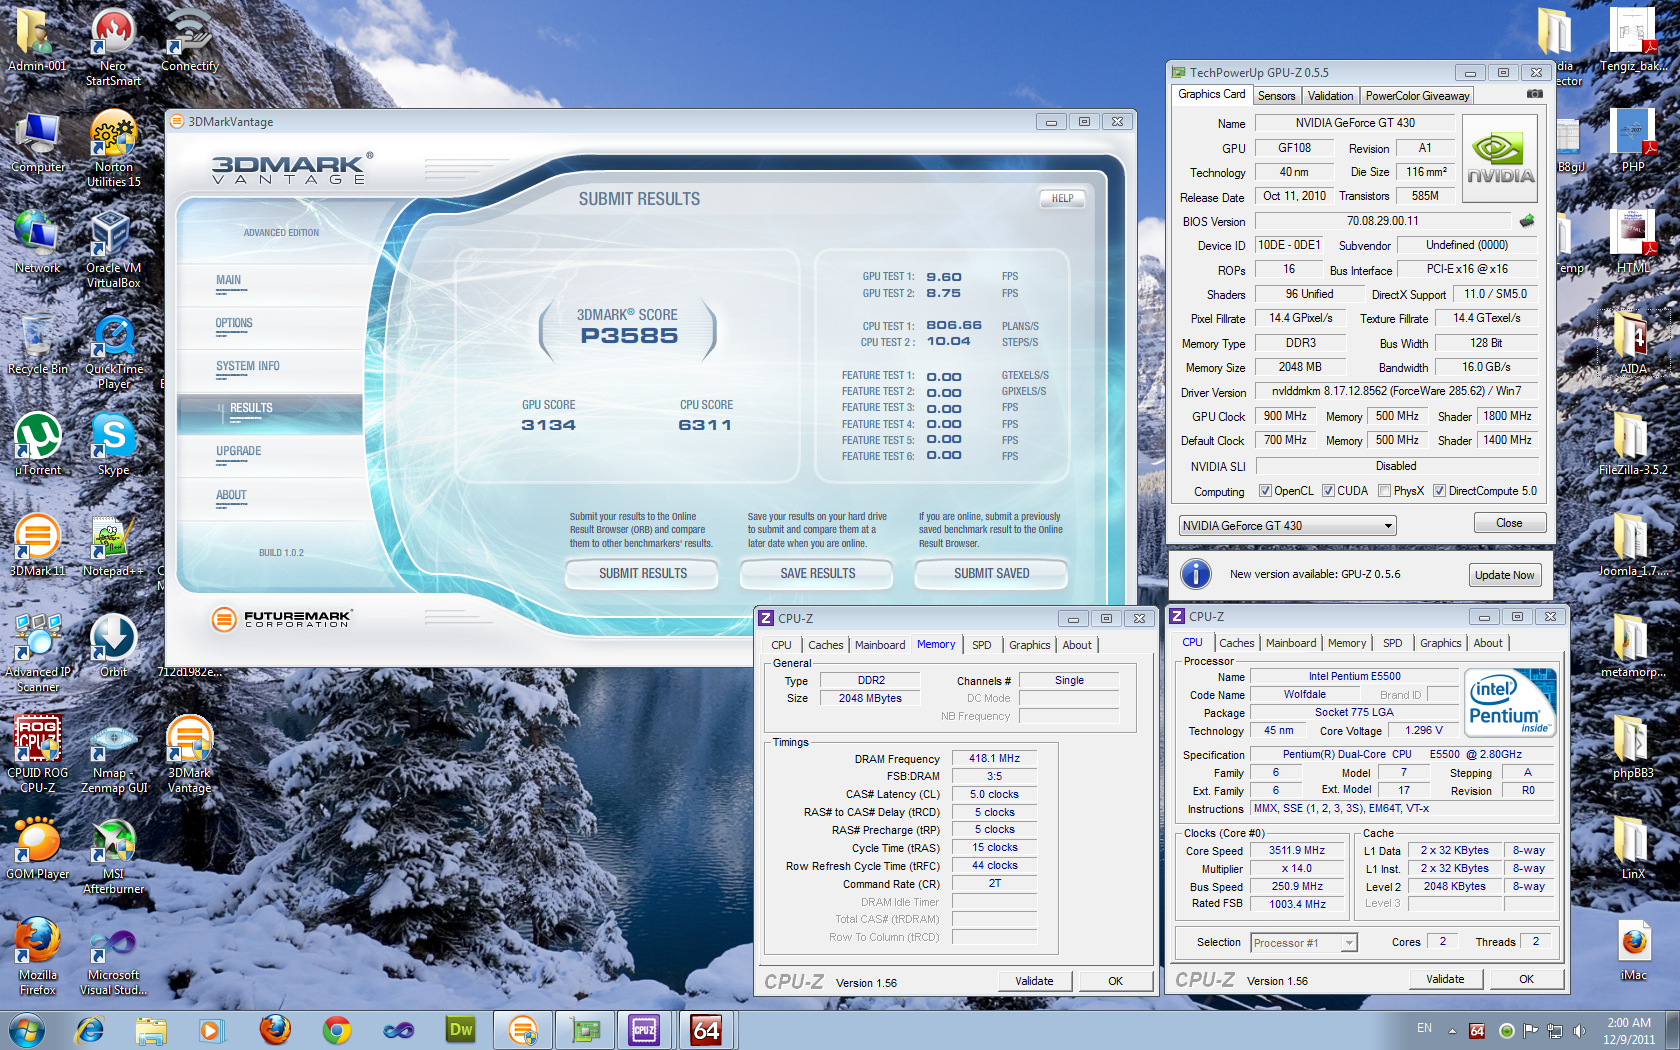Viewport: 1680px width, 1050px height.
Task: Toggle the DirectCompute 5.0 checkbox
Action: pyautogui.click(x=1439, y=491)
